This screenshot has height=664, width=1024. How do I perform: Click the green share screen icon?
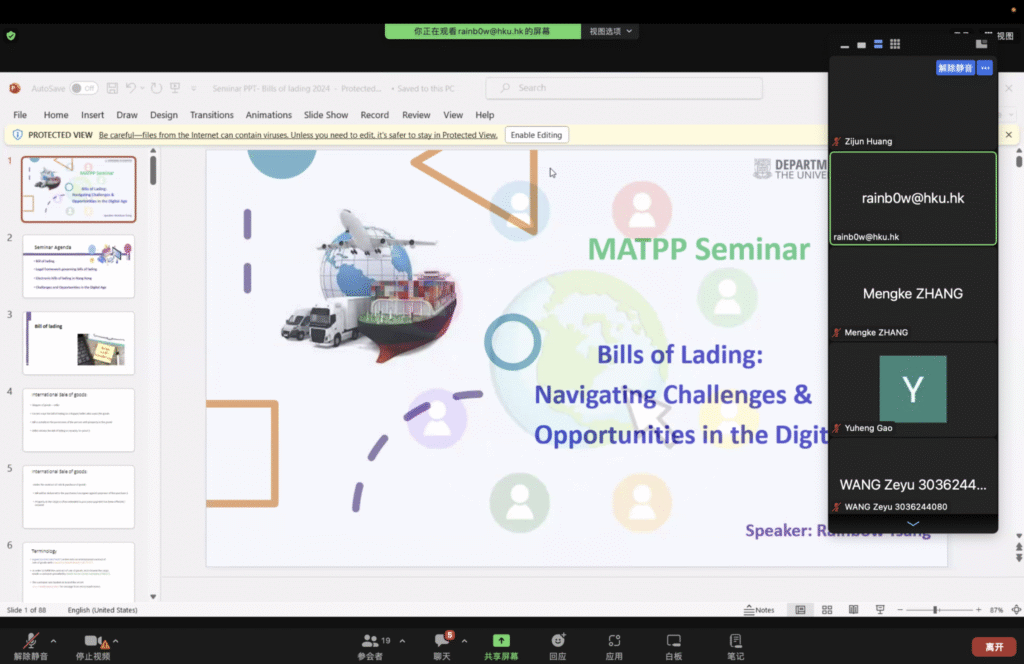pos(501,641)
